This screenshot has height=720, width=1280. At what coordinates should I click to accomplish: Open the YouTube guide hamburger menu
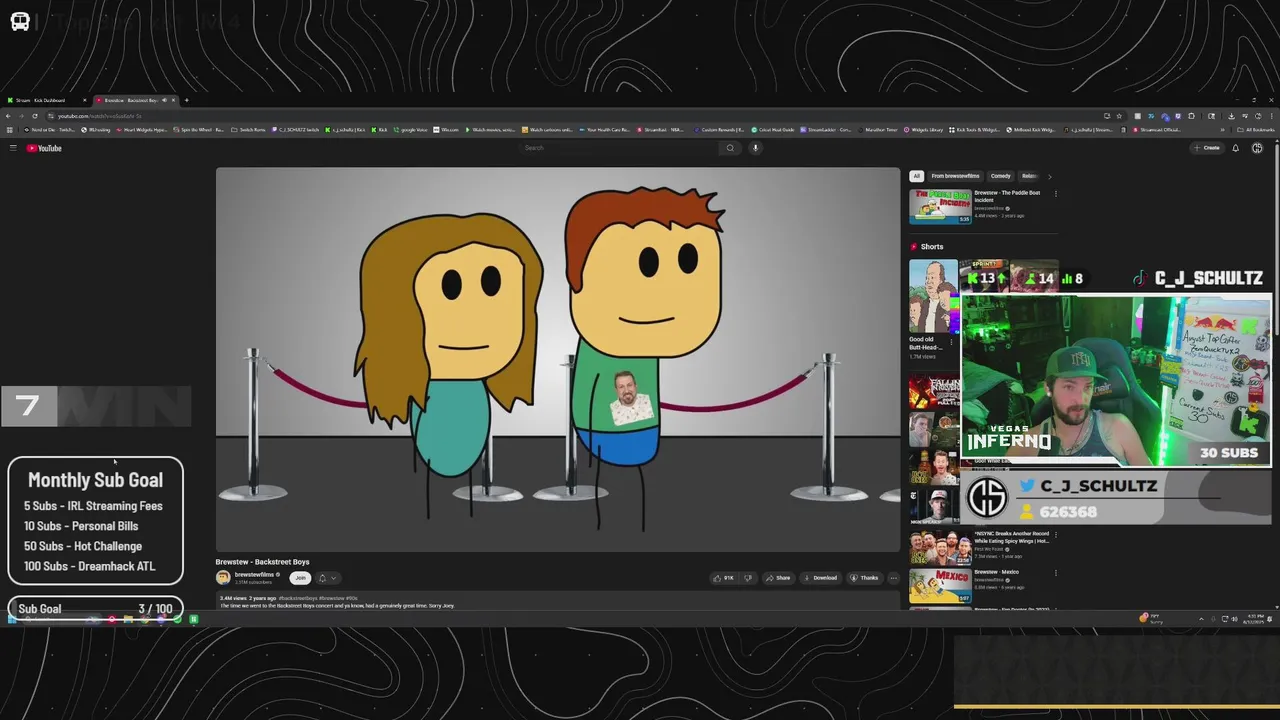click(13, 148)
